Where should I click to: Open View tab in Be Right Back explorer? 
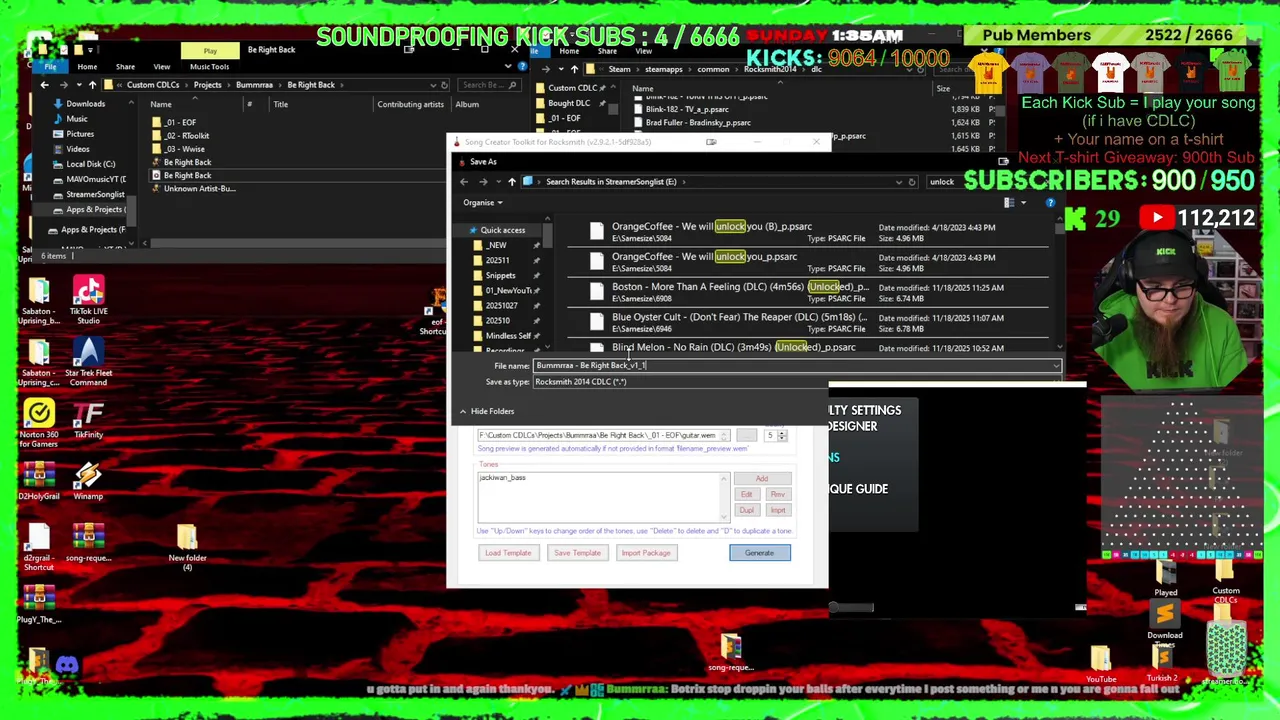click(161, 67)
